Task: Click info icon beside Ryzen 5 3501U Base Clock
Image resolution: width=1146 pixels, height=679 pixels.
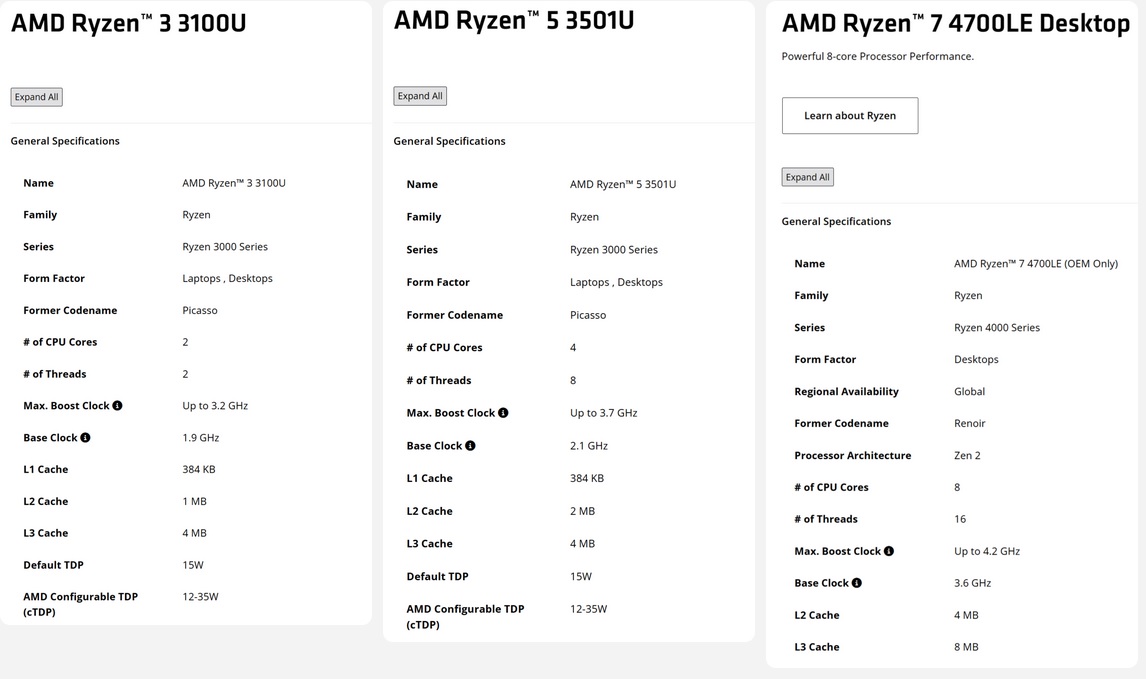Action: pos(470,446)
